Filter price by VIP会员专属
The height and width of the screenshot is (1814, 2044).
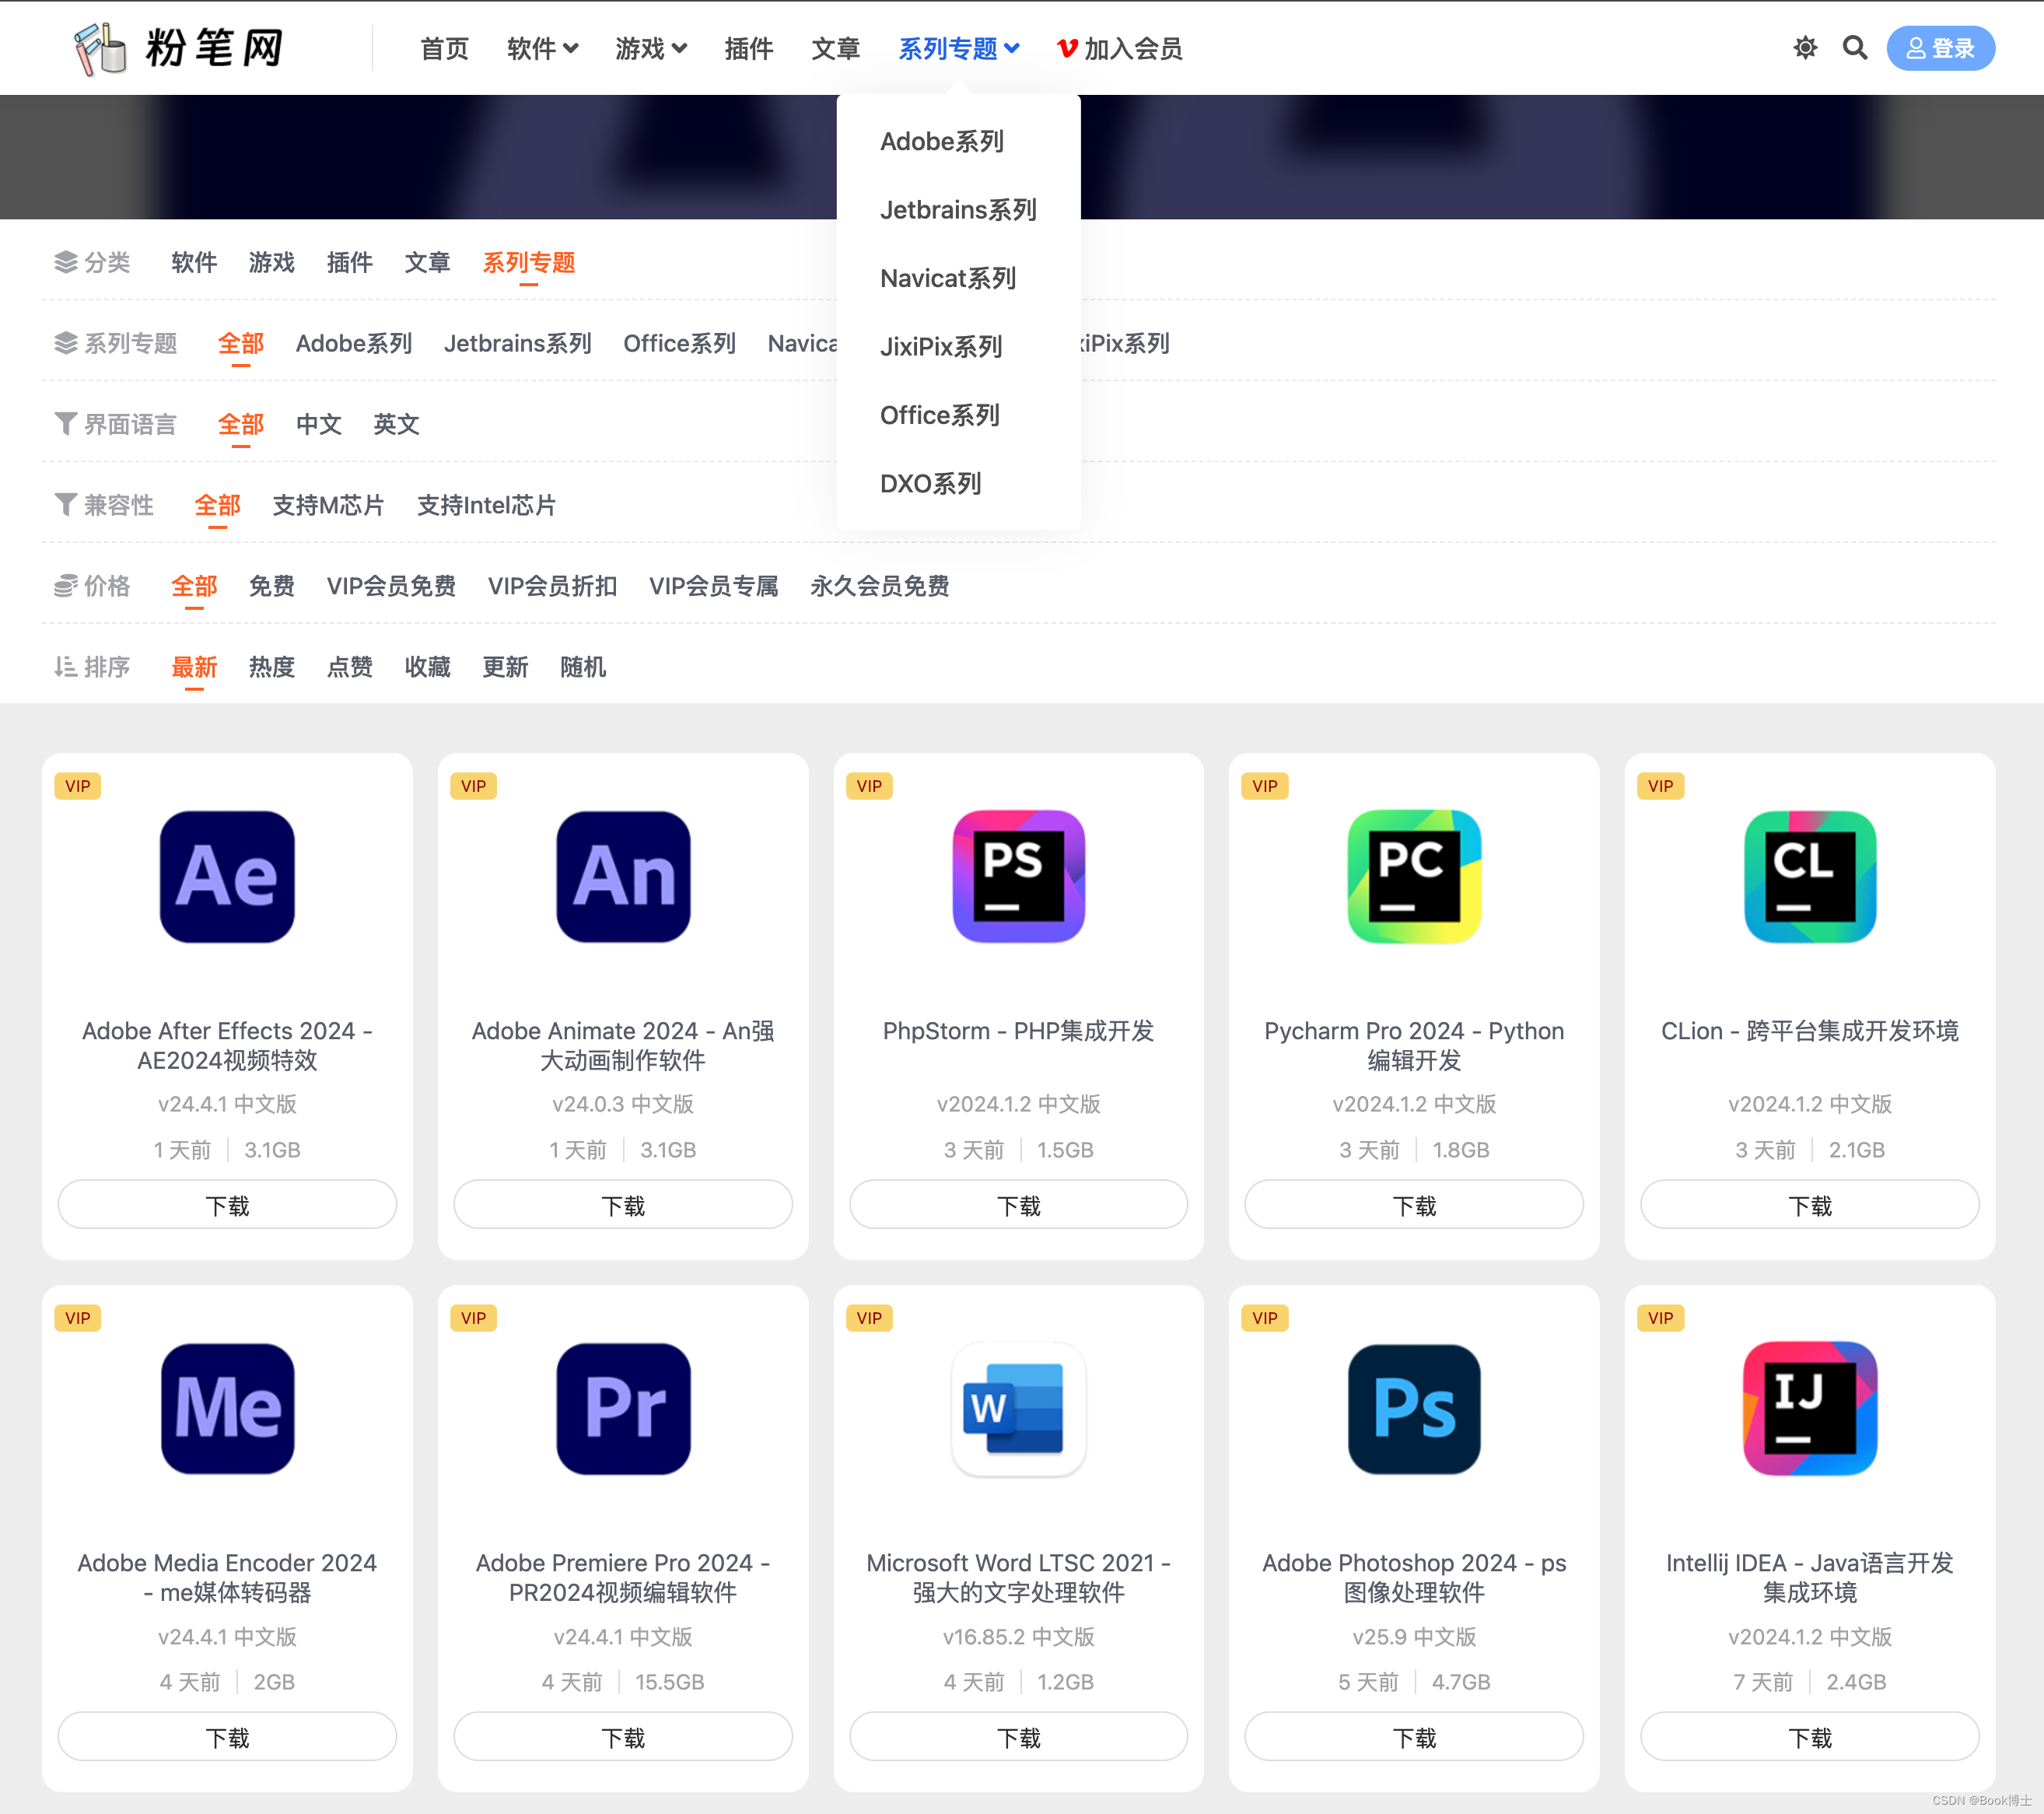pos(714,586)
